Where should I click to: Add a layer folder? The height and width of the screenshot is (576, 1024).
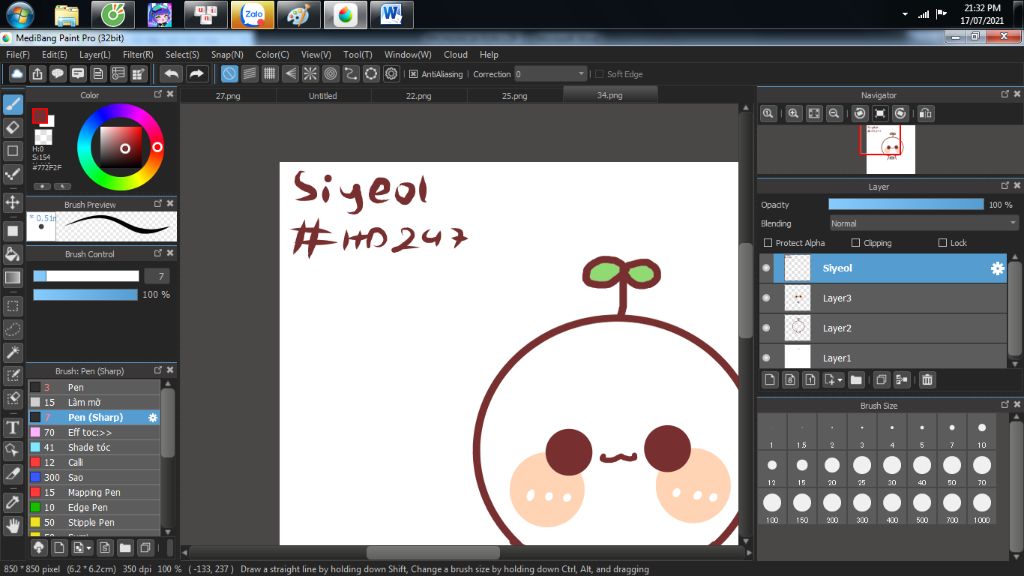point(856,380)
